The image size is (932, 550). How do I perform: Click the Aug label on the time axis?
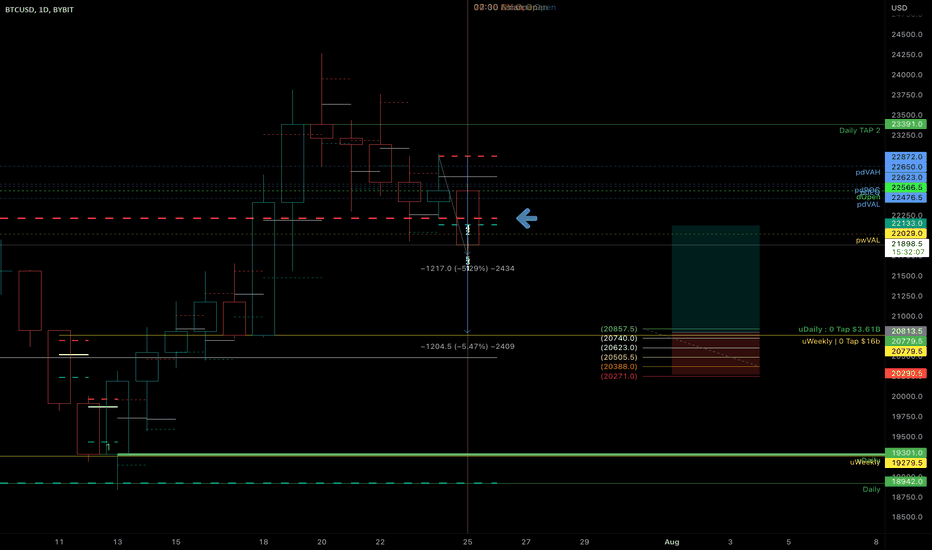[x=672, y=542]
